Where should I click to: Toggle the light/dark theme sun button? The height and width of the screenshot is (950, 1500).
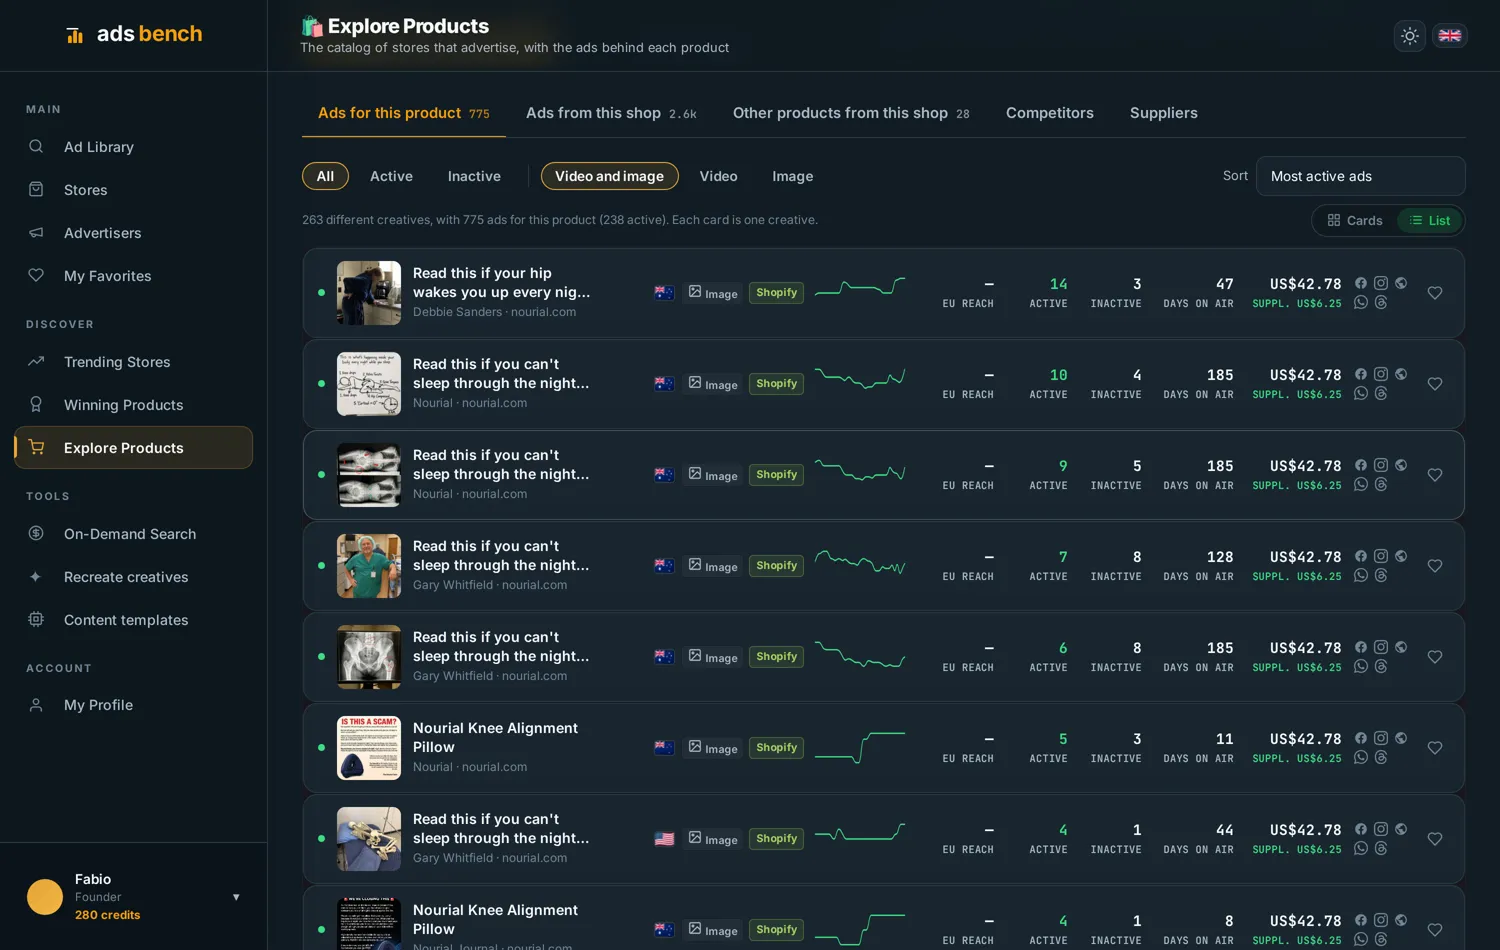(x=1410, y=36)
